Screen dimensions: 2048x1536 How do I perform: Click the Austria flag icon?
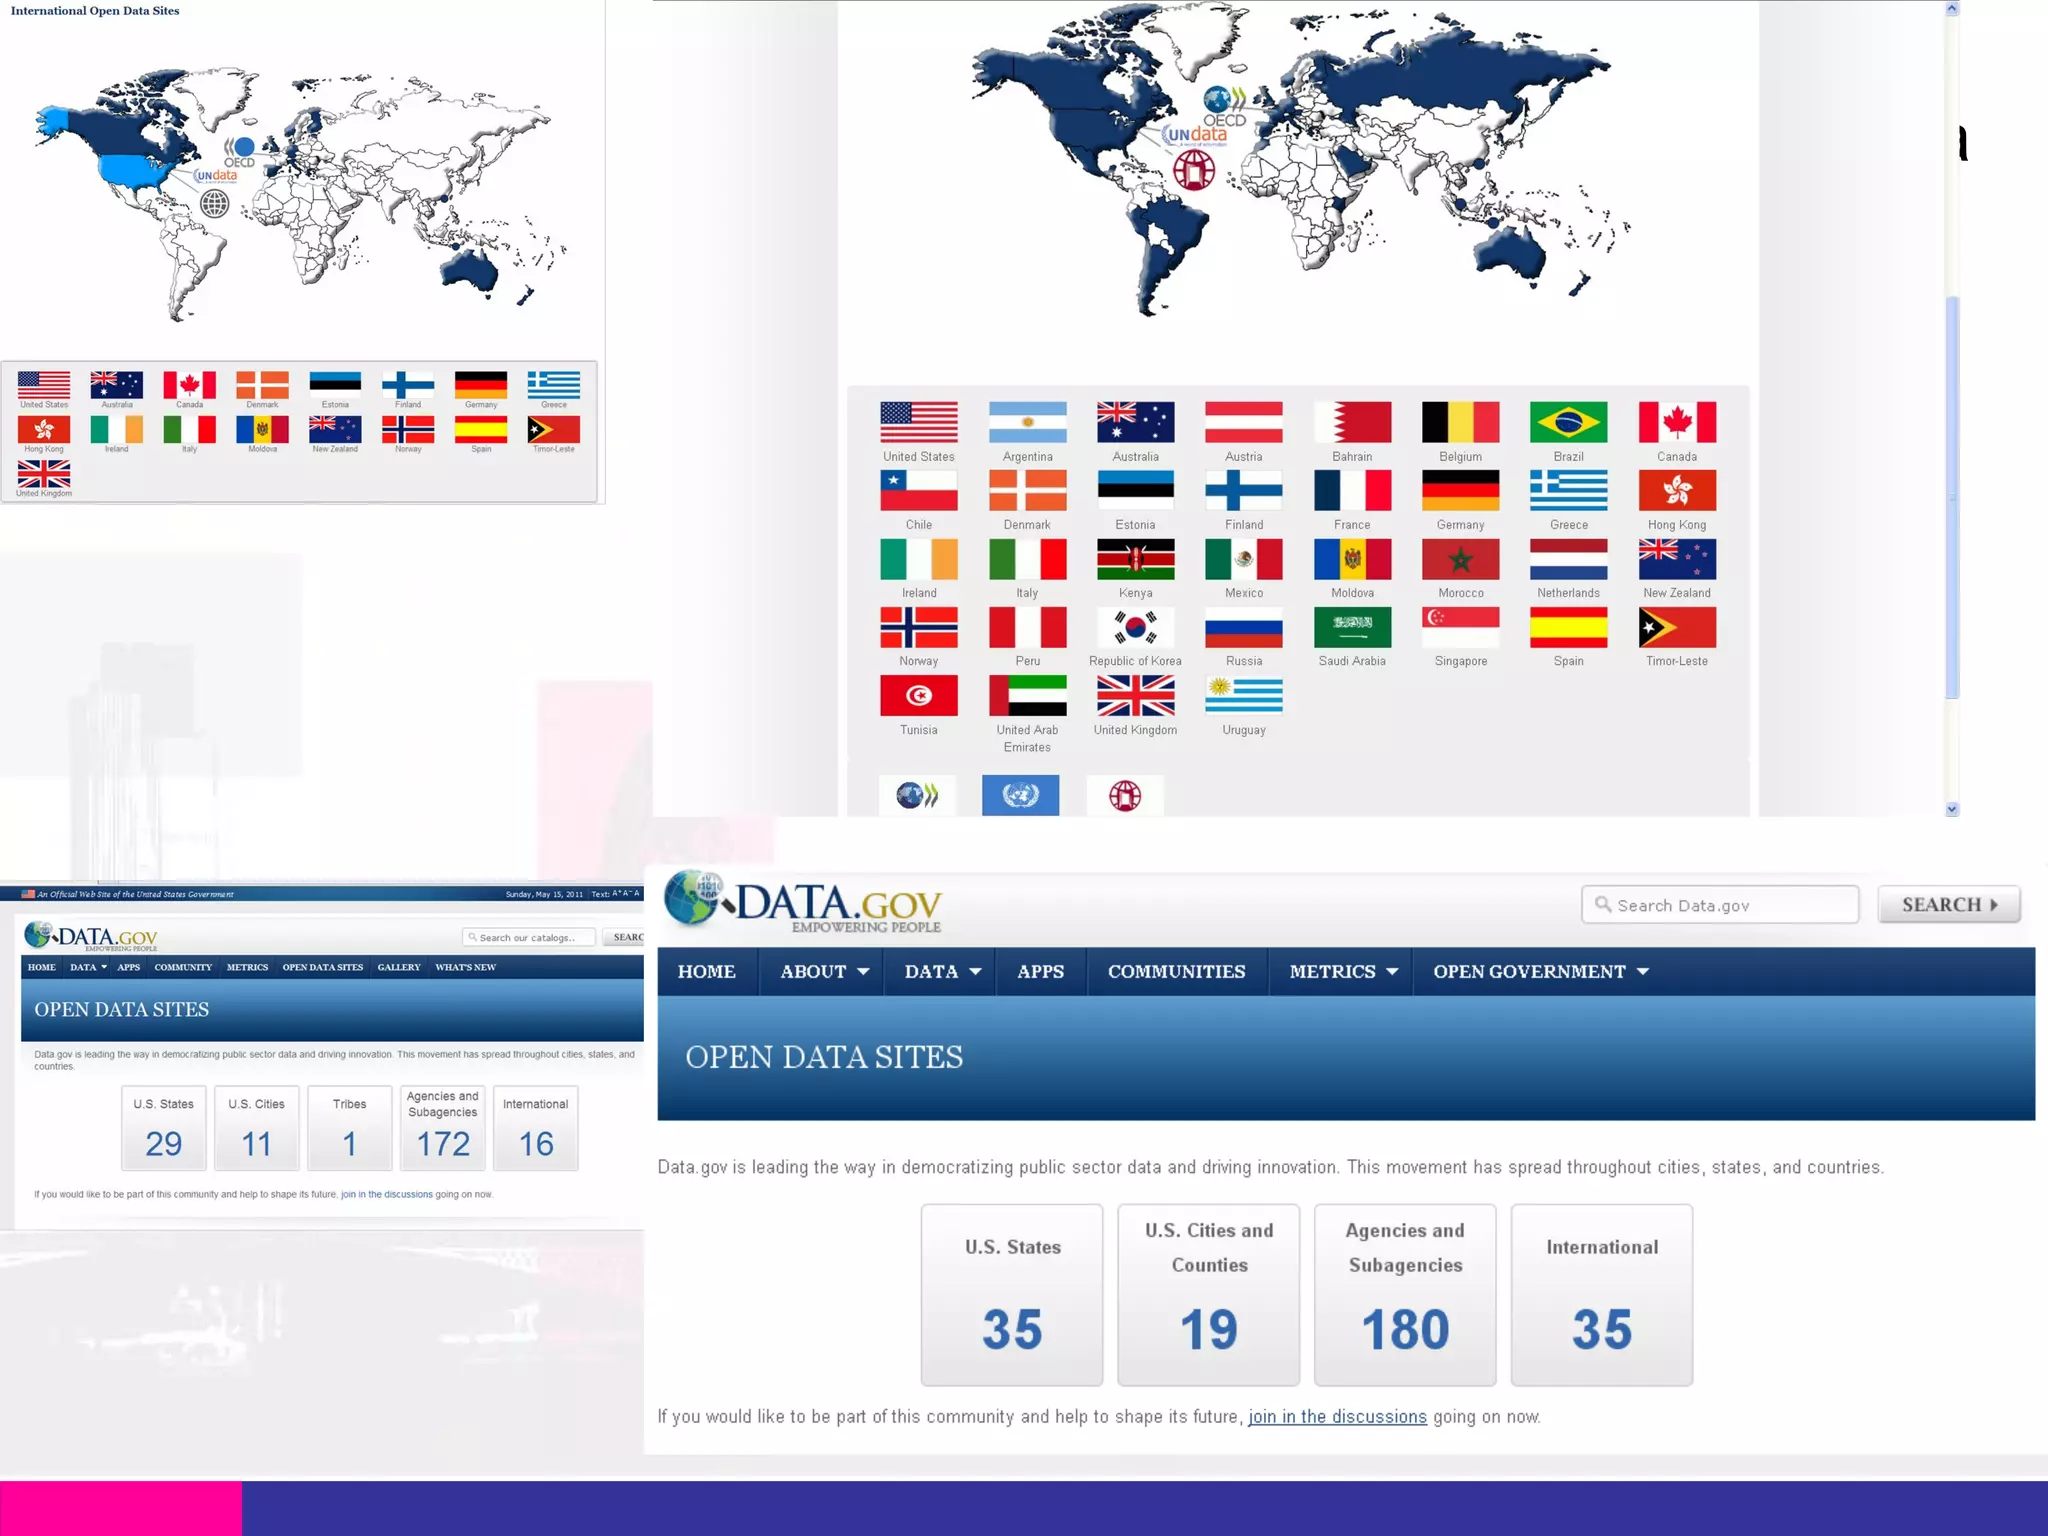[1243, 422]
